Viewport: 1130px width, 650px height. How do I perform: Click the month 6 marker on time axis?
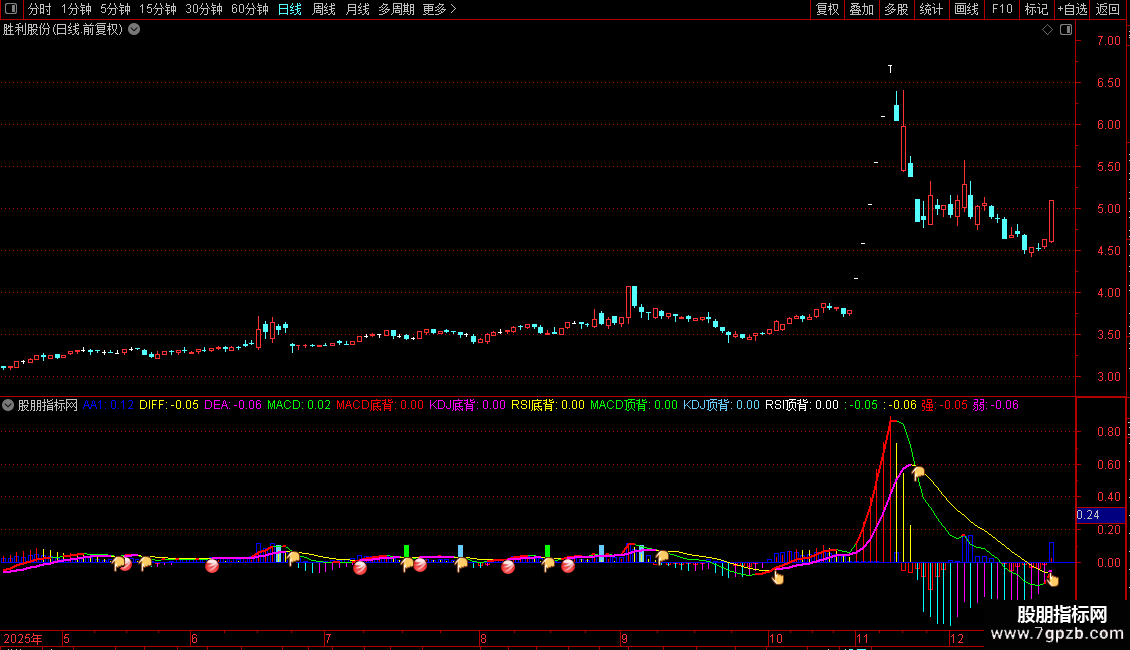(x=194, y=639)
